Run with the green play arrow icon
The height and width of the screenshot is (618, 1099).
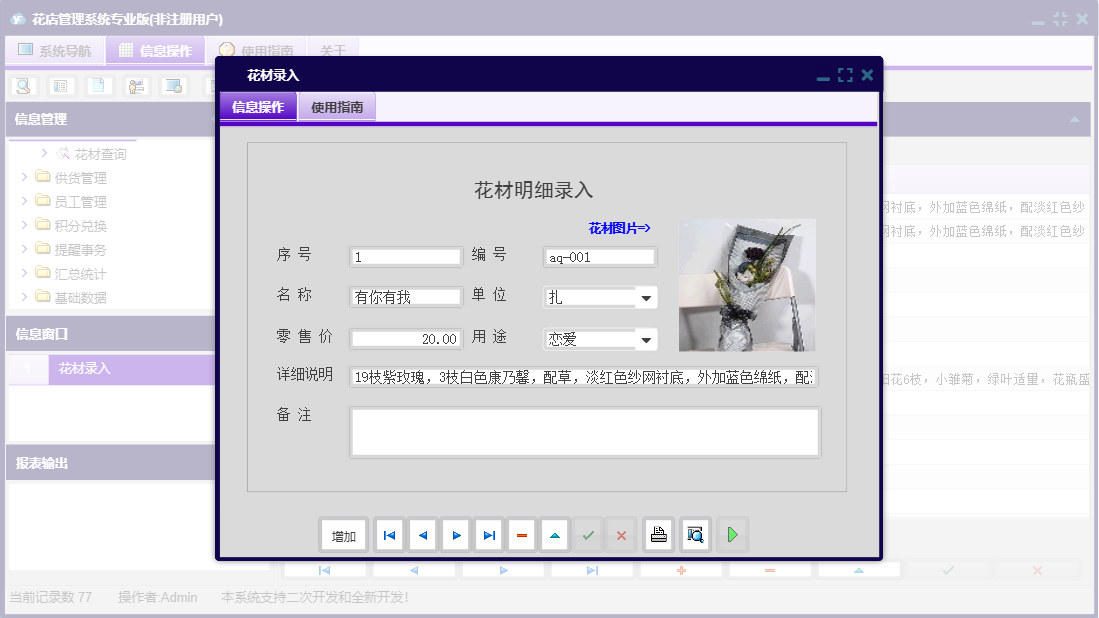coord(732,534)
